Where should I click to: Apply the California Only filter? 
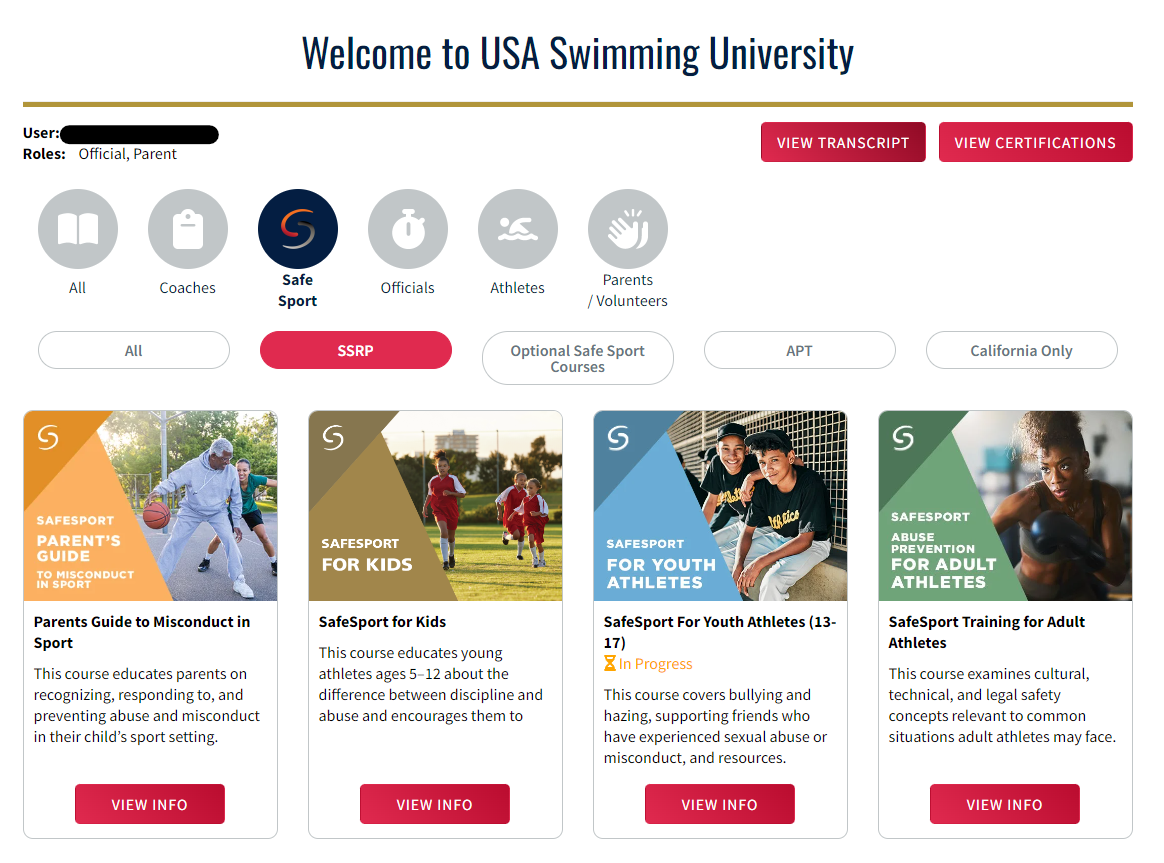[1021, 350]
